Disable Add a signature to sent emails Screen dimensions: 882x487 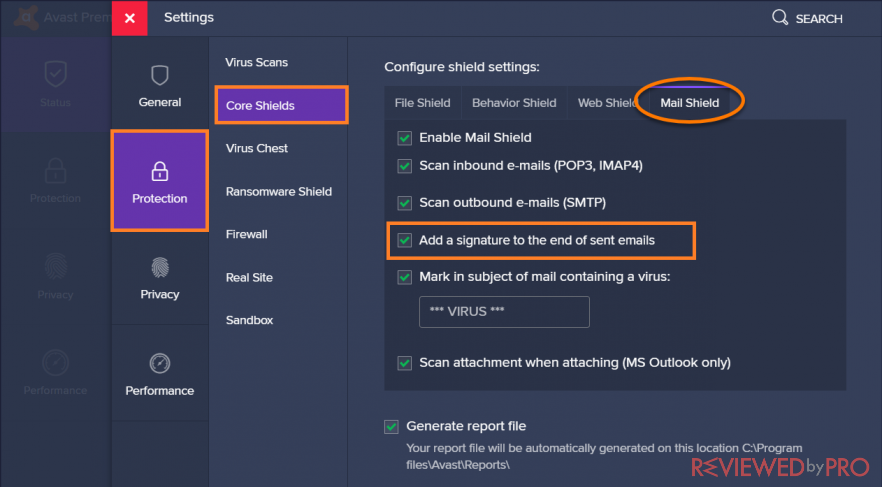point(404,241)
